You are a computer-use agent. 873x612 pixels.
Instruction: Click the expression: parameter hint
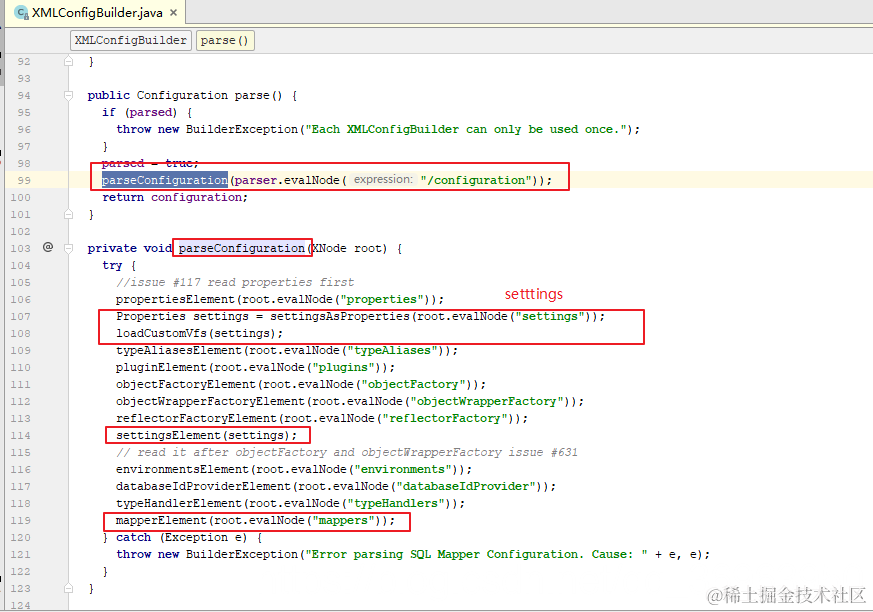(x=384, y=179)
